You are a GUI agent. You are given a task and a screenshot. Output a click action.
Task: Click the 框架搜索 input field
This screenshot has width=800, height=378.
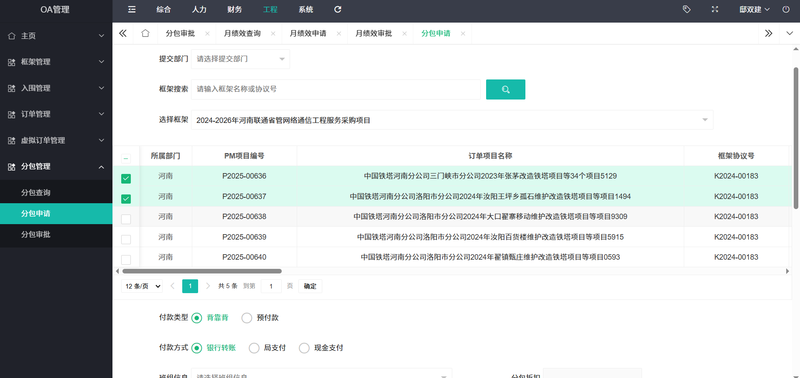click(336, 89)
